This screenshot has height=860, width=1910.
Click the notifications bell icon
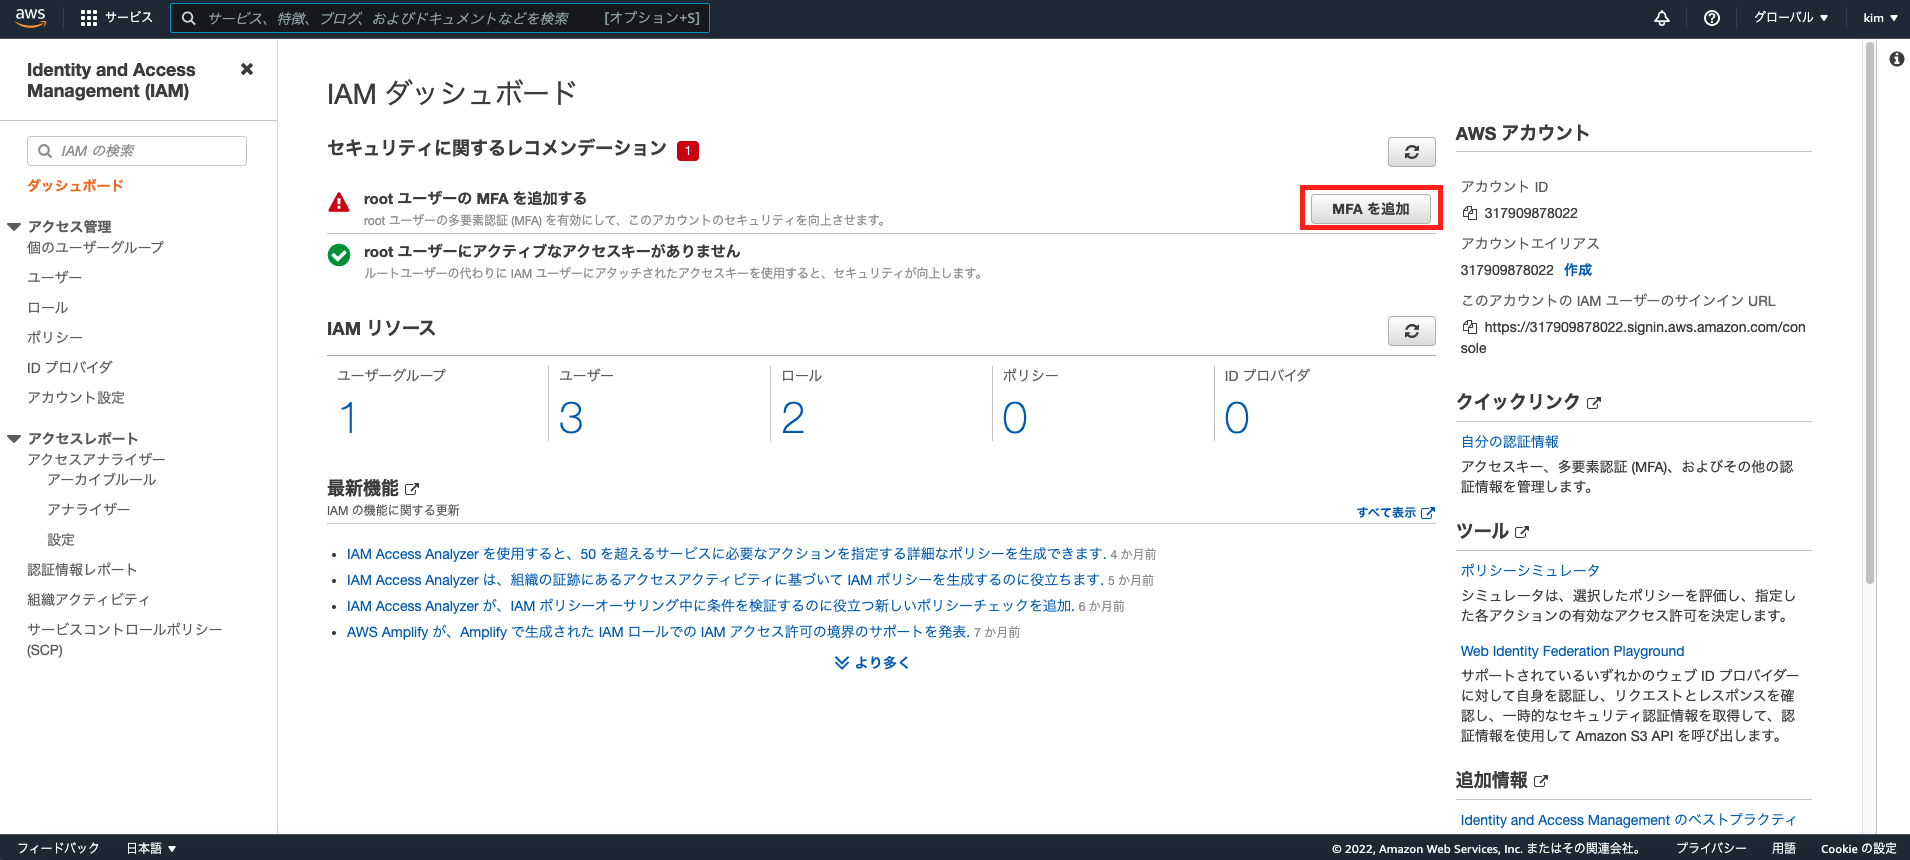tap(1662, 18)
